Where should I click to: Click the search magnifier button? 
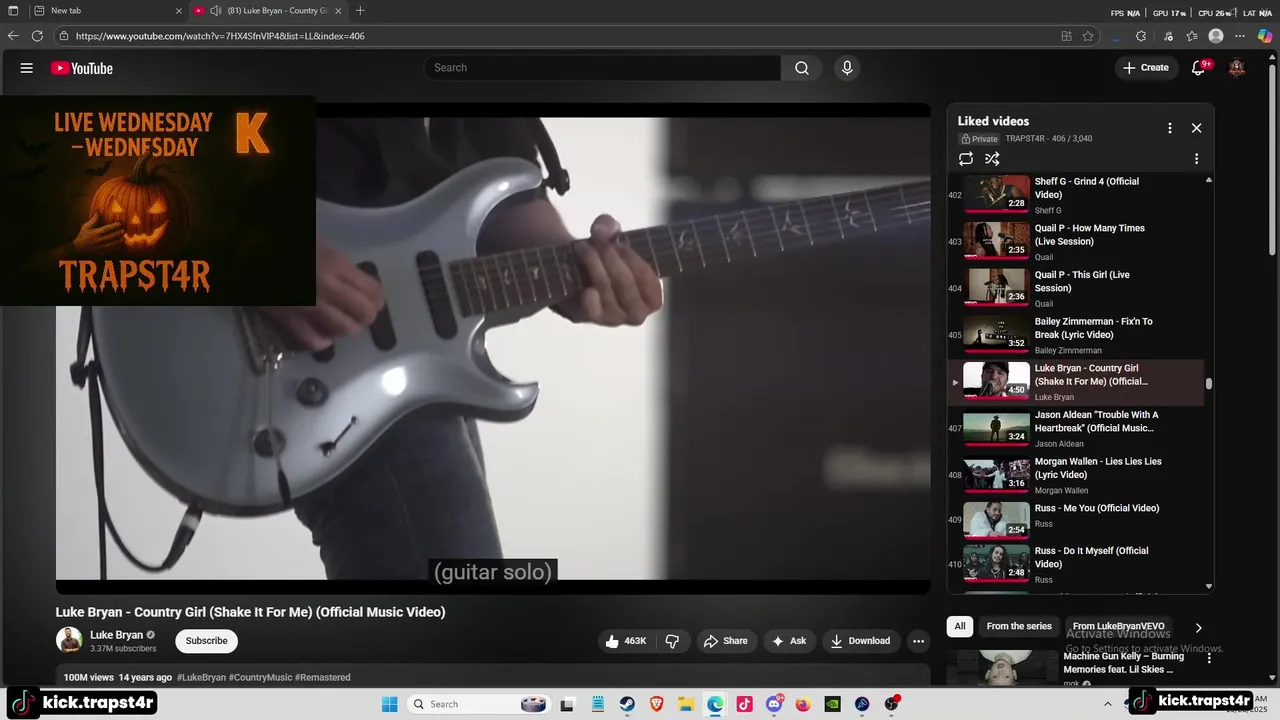[802, 68]
